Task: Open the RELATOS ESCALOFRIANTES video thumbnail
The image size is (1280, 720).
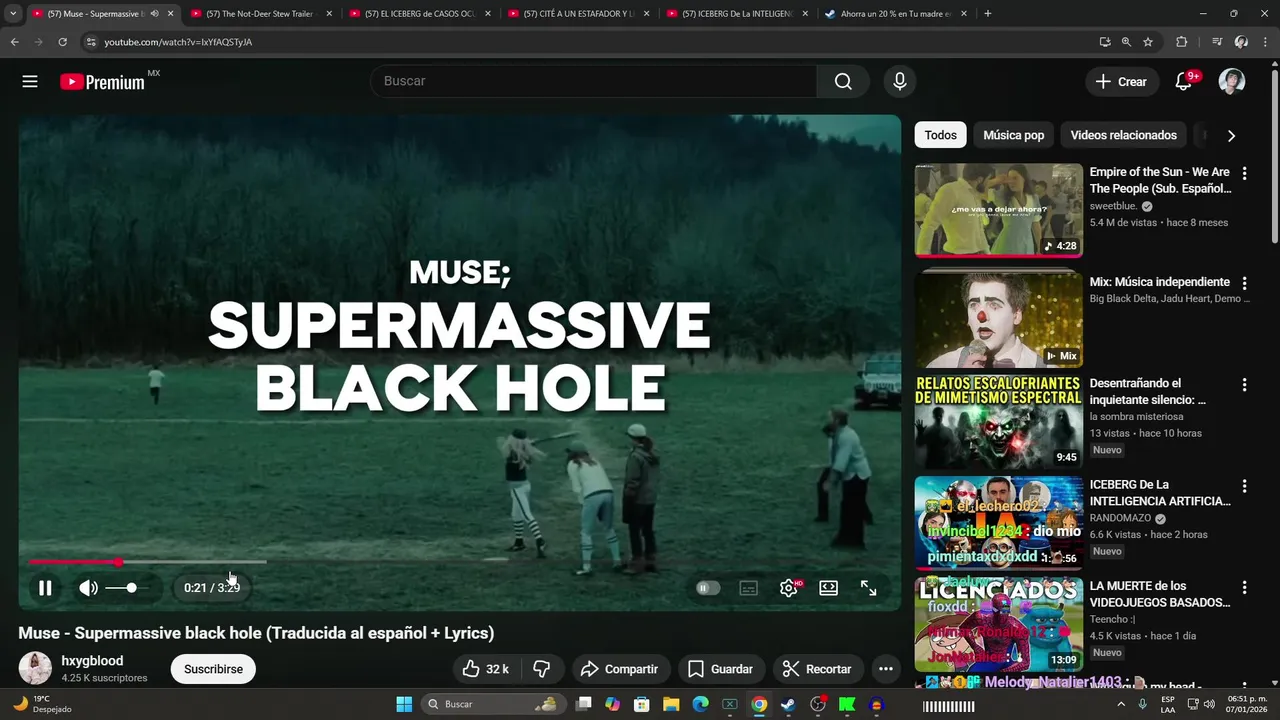Action: coord(998,422)
